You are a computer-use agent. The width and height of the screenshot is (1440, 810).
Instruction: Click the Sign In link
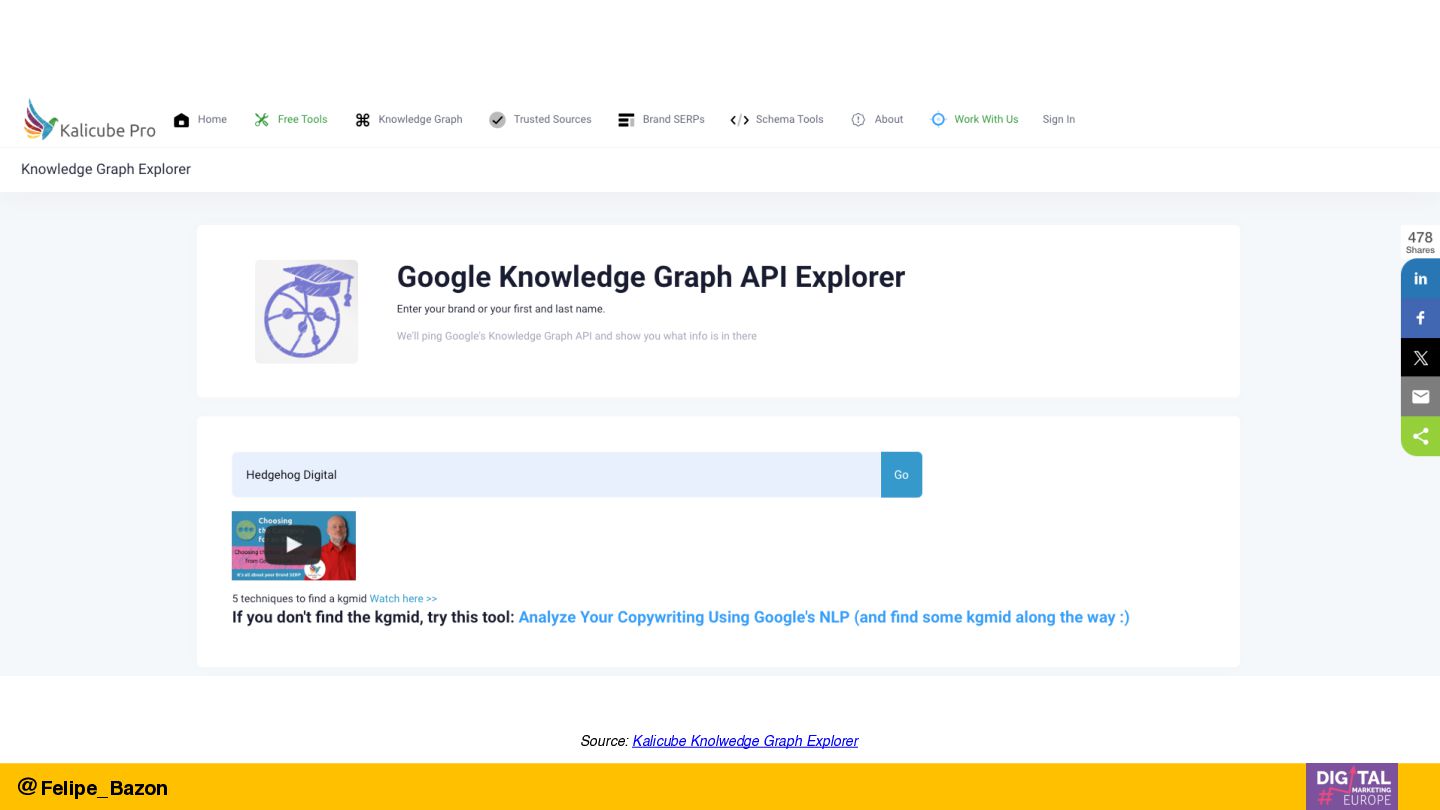[1058, 119]
